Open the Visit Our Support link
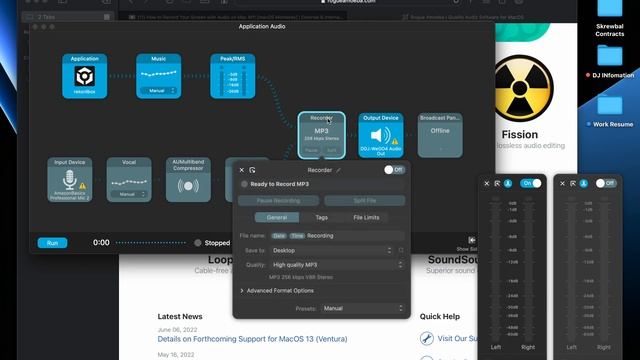 tap(457, 338)
